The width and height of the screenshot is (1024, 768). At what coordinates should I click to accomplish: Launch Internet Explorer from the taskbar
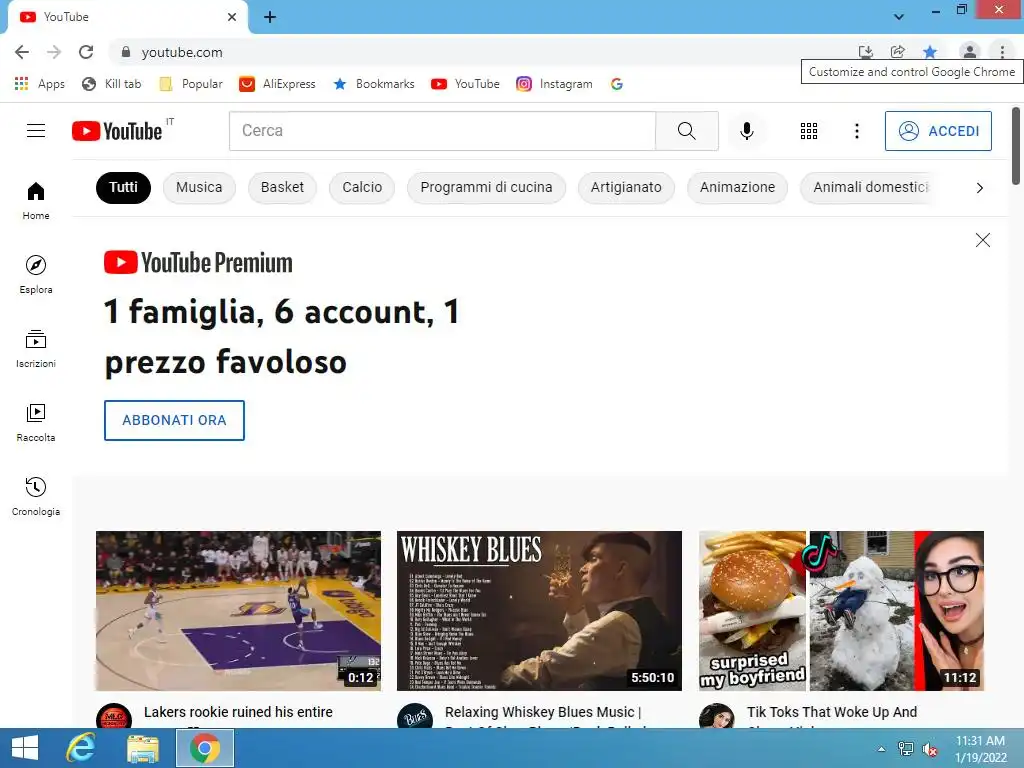[81, 748]
